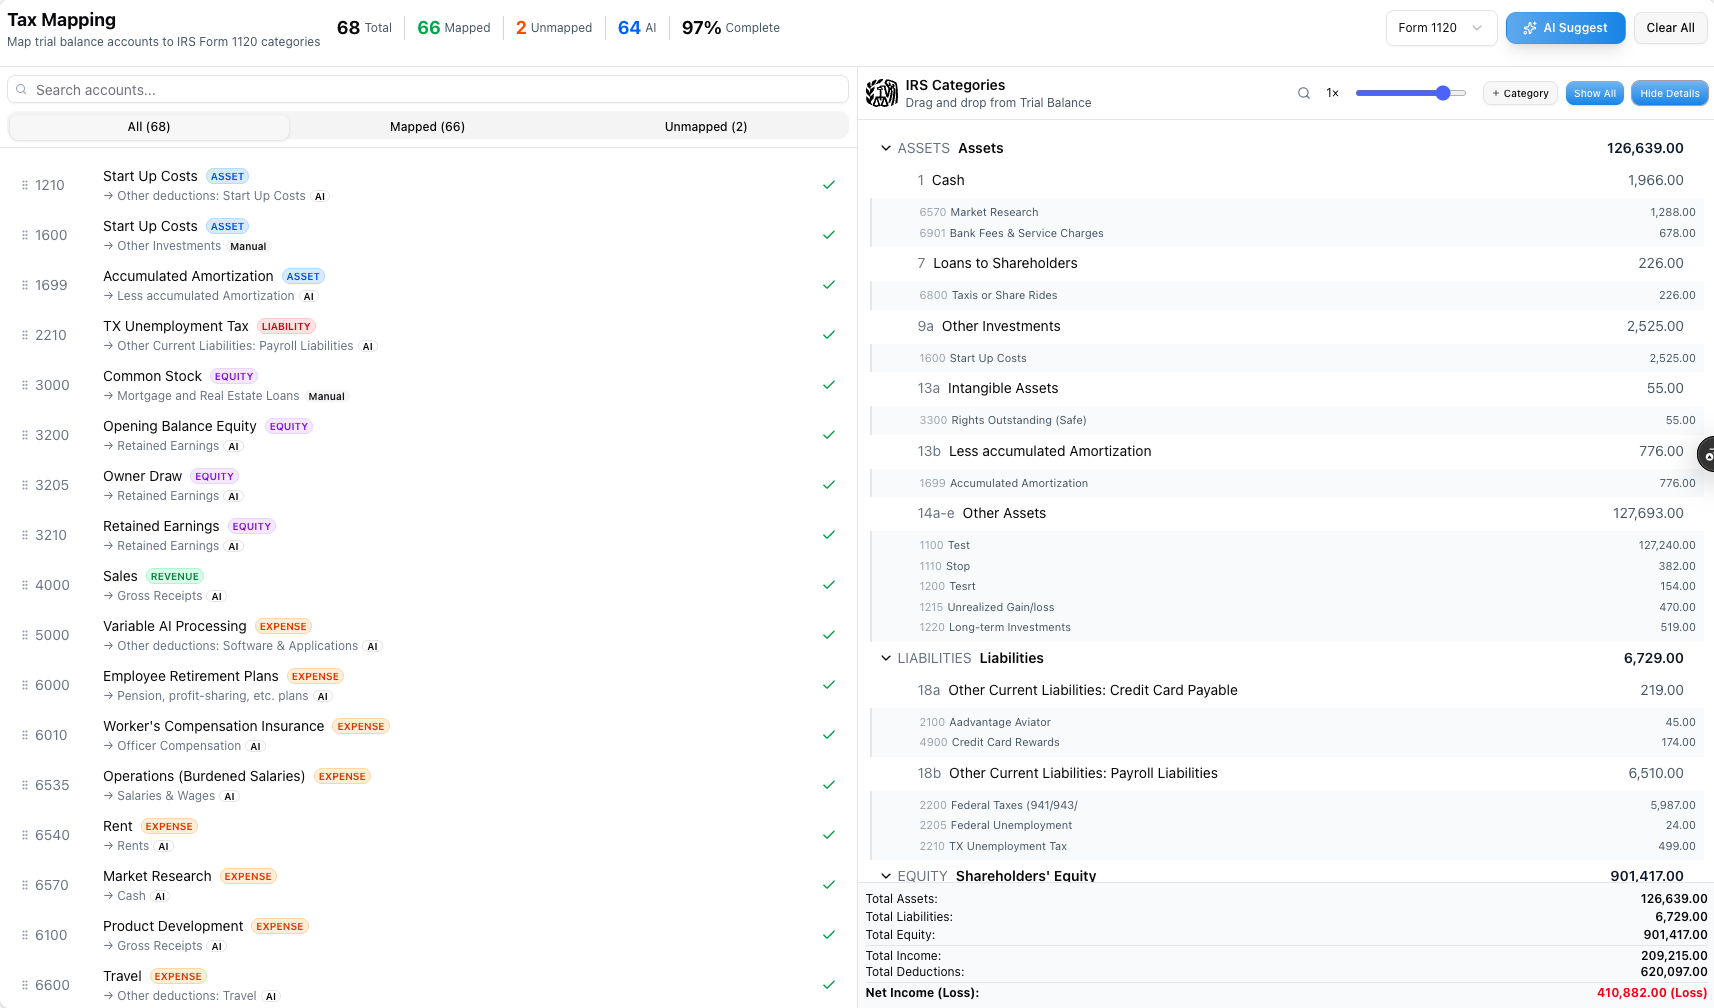
Task: Click the AI badge on Gross Receipts mapping for Sales
Action: [x=216, y=596]
